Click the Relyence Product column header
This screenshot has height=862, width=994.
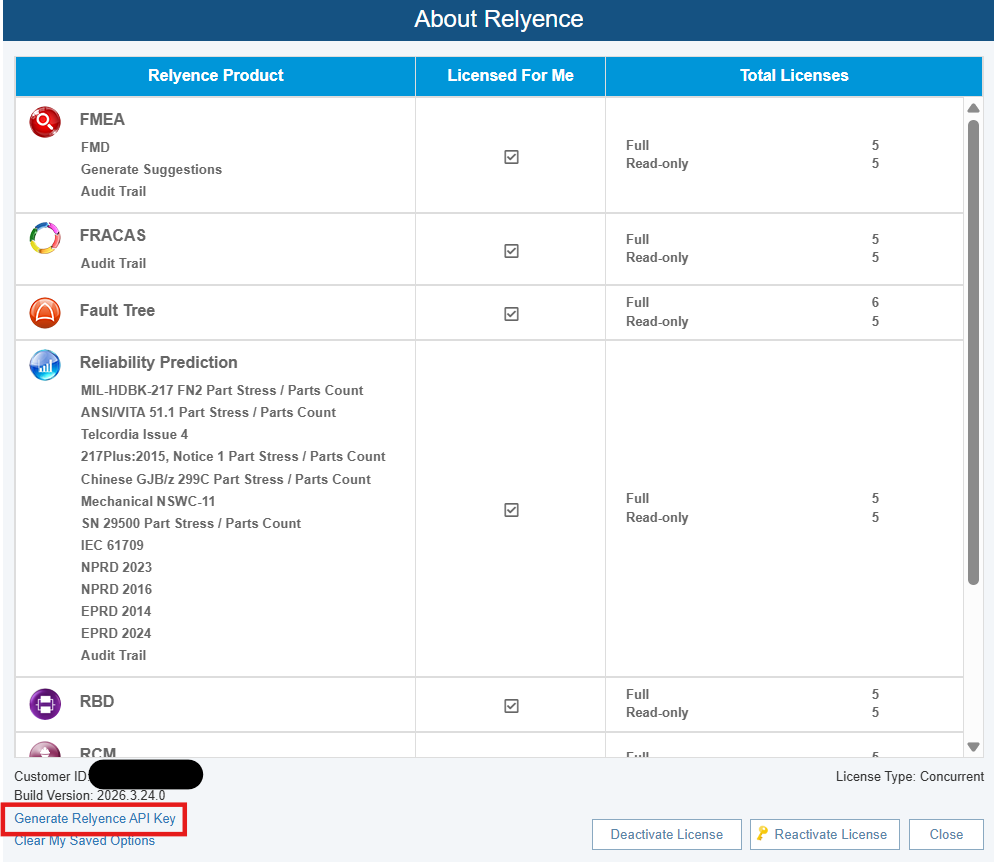pos(216,76)
